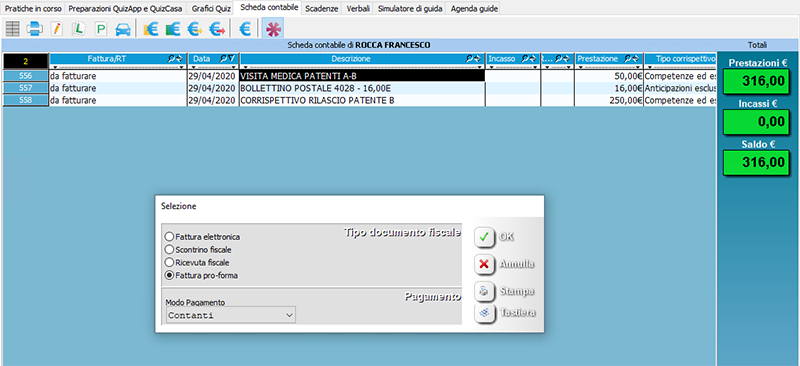Select the Fattura elettronica radio option

[x=202, y=237]
